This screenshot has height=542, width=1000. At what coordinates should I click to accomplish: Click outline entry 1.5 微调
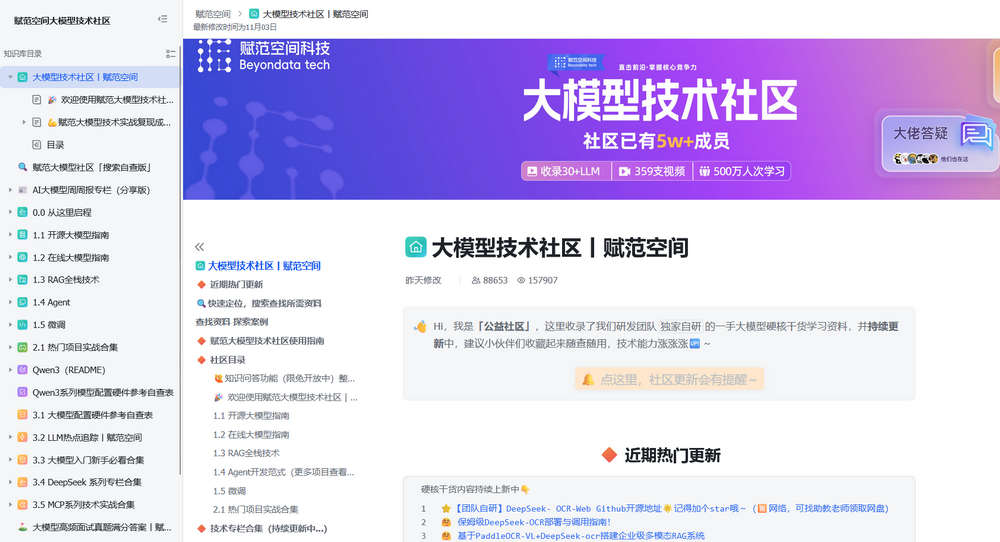pyautogui.click(x=230, y=491)
